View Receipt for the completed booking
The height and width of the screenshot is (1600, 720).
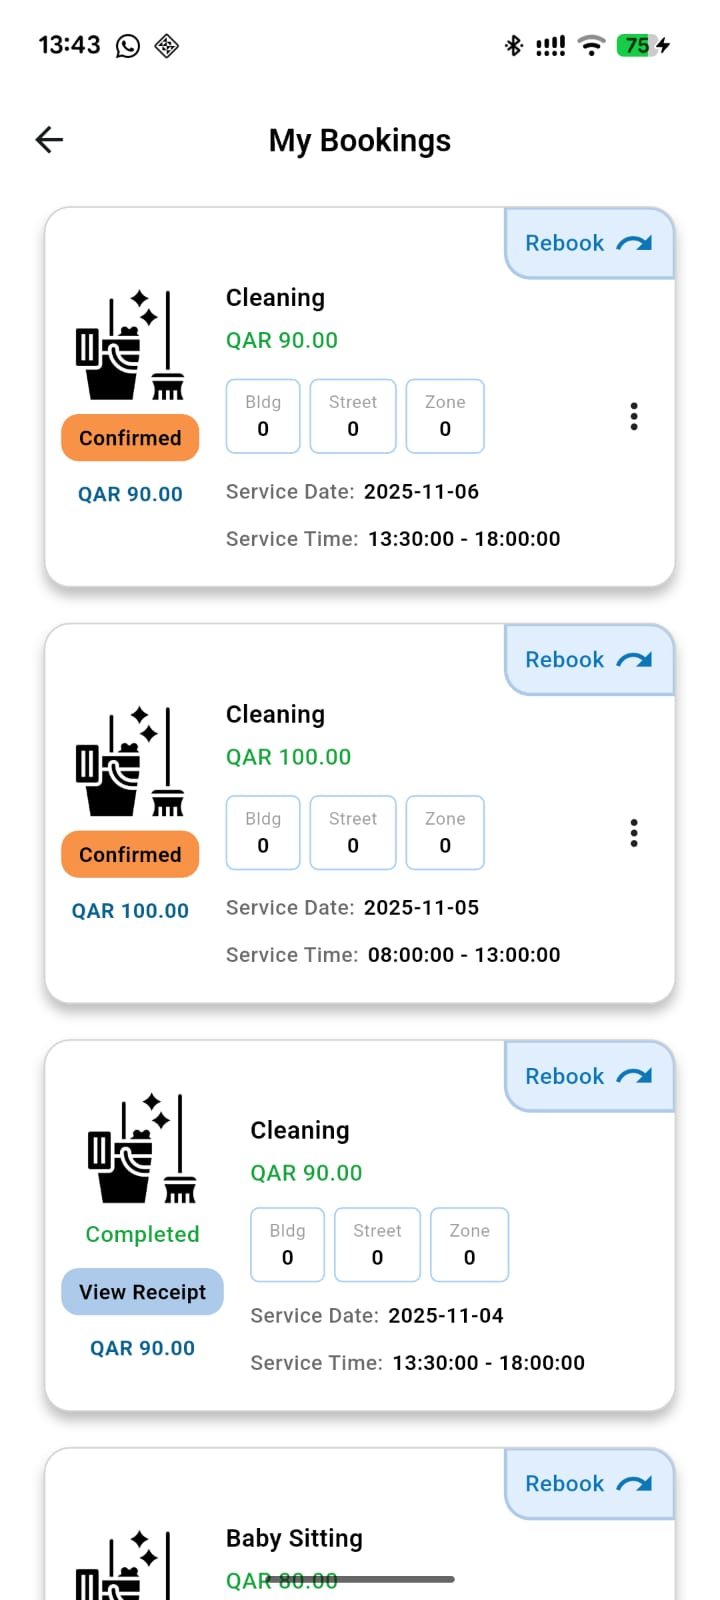click(x=142, y=1292)
